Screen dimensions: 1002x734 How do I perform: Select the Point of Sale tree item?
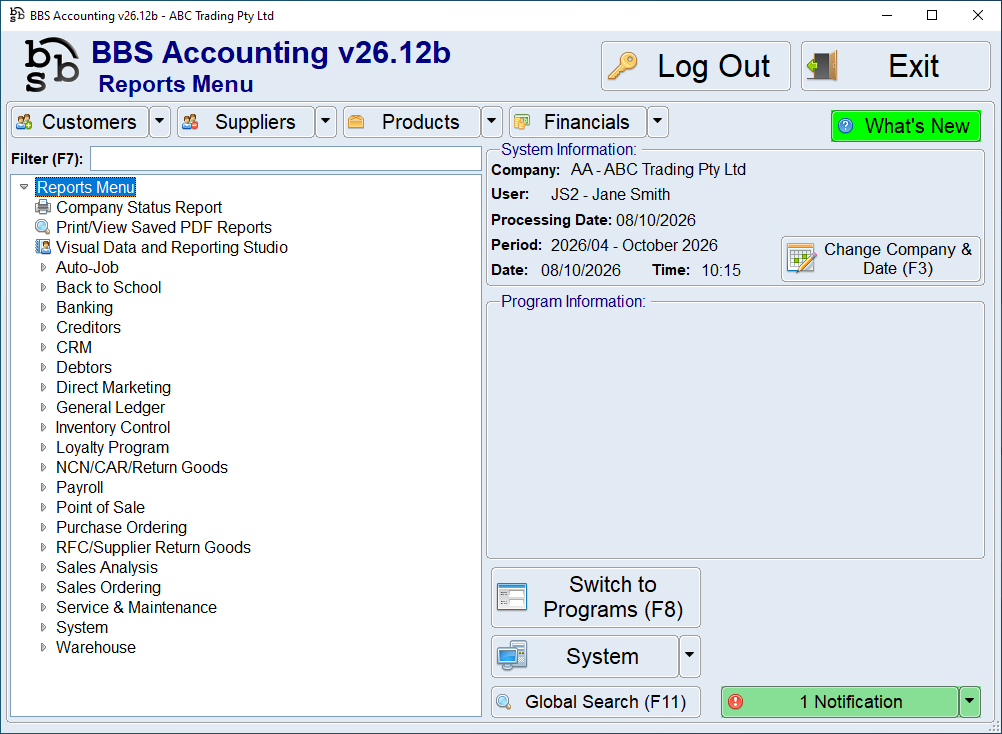point(100,507)
